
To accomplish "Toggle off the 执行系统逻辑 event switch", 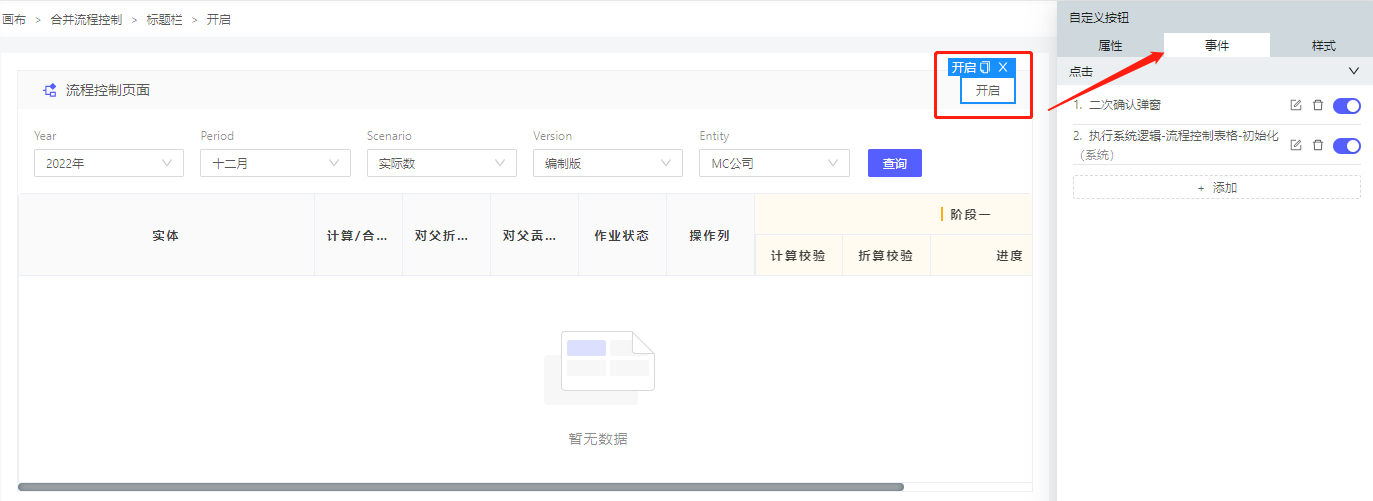I will (1346, 145).
